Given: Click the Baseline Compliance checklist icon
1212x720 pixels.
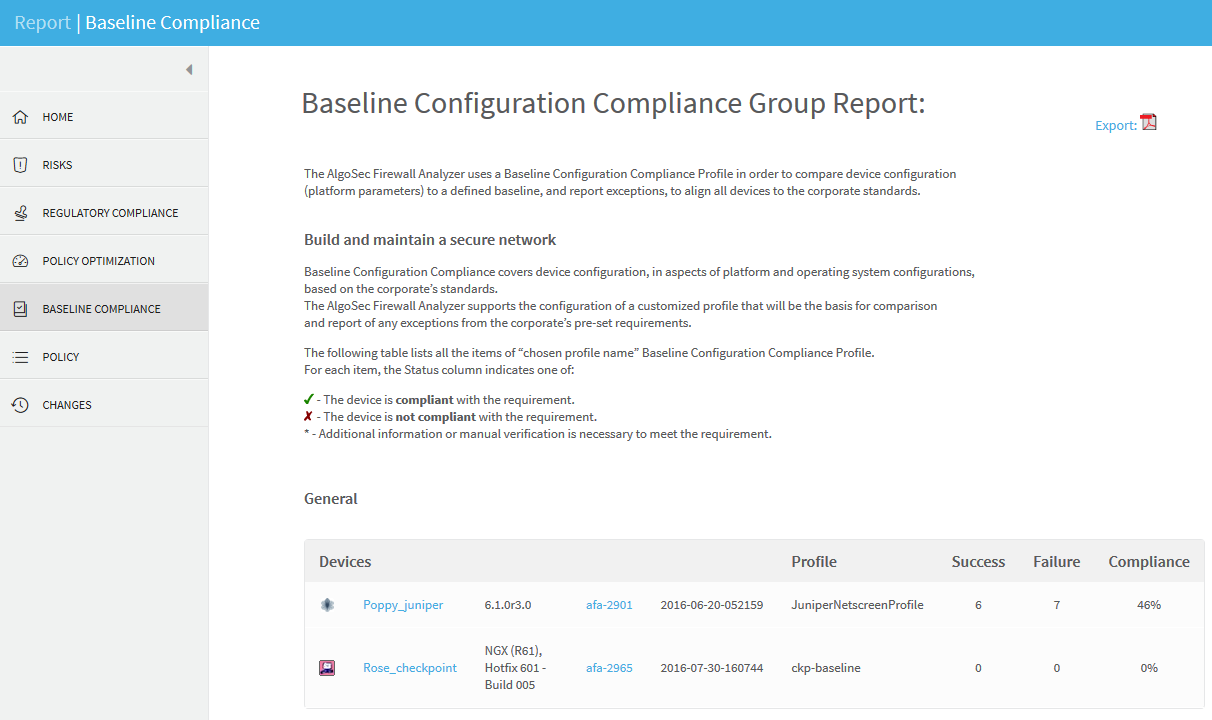Looking at the screenshot, I should (x=20, y=309).
